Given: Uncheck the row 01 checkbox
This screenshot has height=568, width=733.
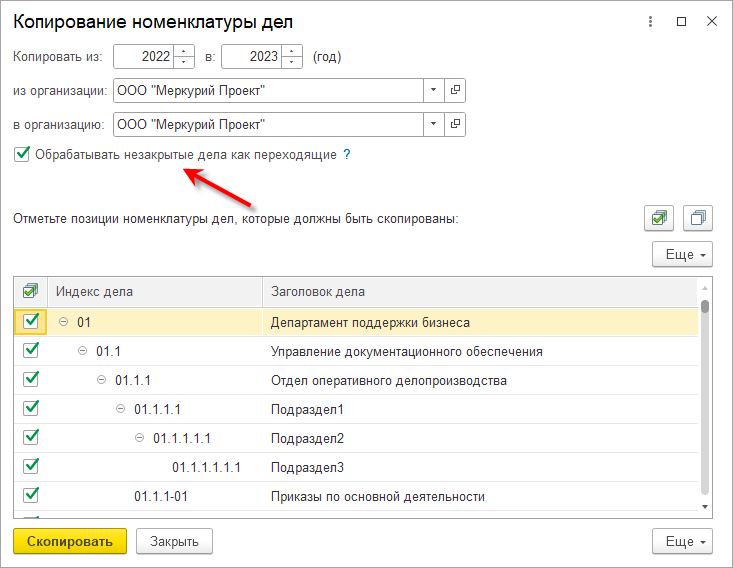Looking at the screenshot, I should [31, 322].
